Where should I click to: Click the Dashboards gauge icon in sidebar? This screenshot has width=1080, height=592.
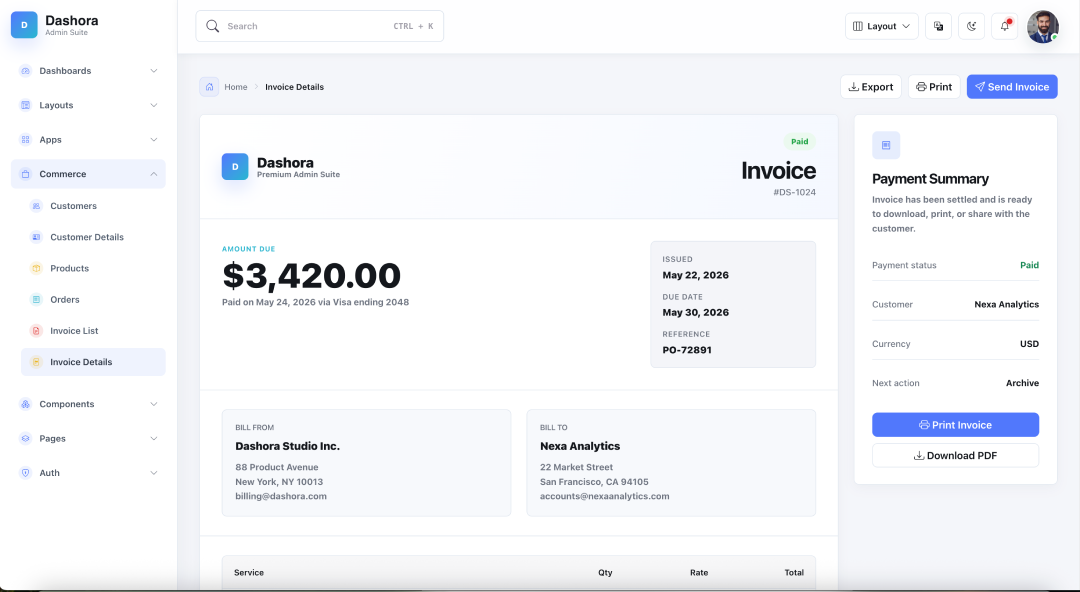click(x=25, y=71)
